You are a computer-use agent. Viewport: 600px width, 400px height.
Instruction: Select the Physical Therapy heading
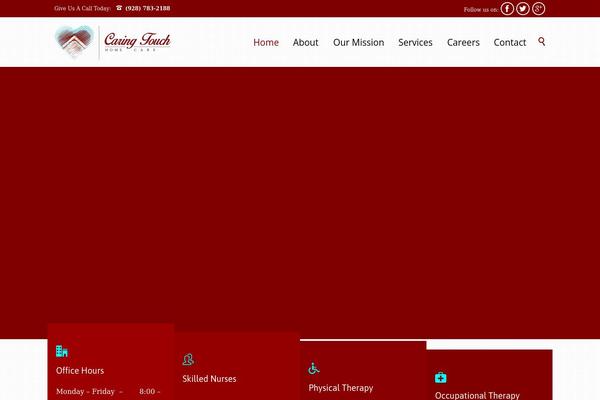click(341, 388)
